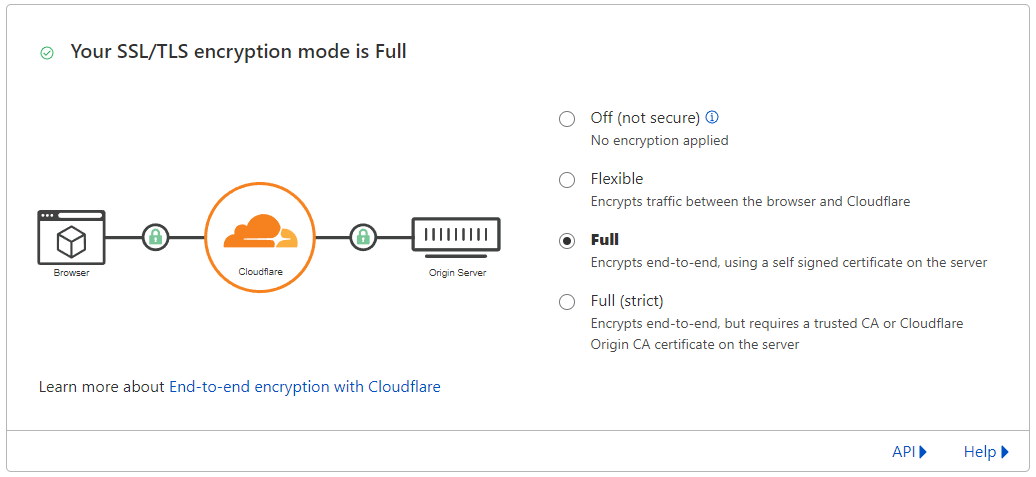Click the lock between Browser and Cloudflare

click(154, 237)
